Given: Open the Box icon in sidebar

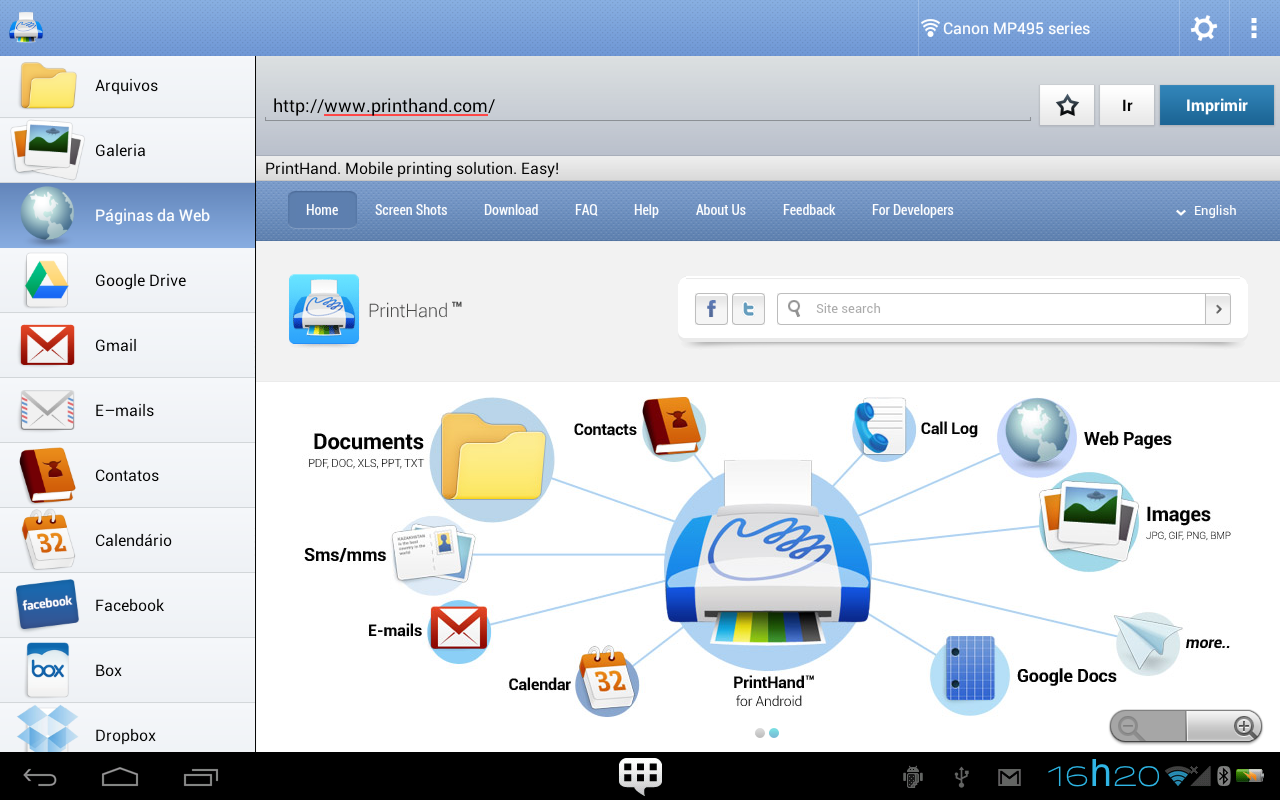Looking at the screenshot, I should (x=47, y=669).
